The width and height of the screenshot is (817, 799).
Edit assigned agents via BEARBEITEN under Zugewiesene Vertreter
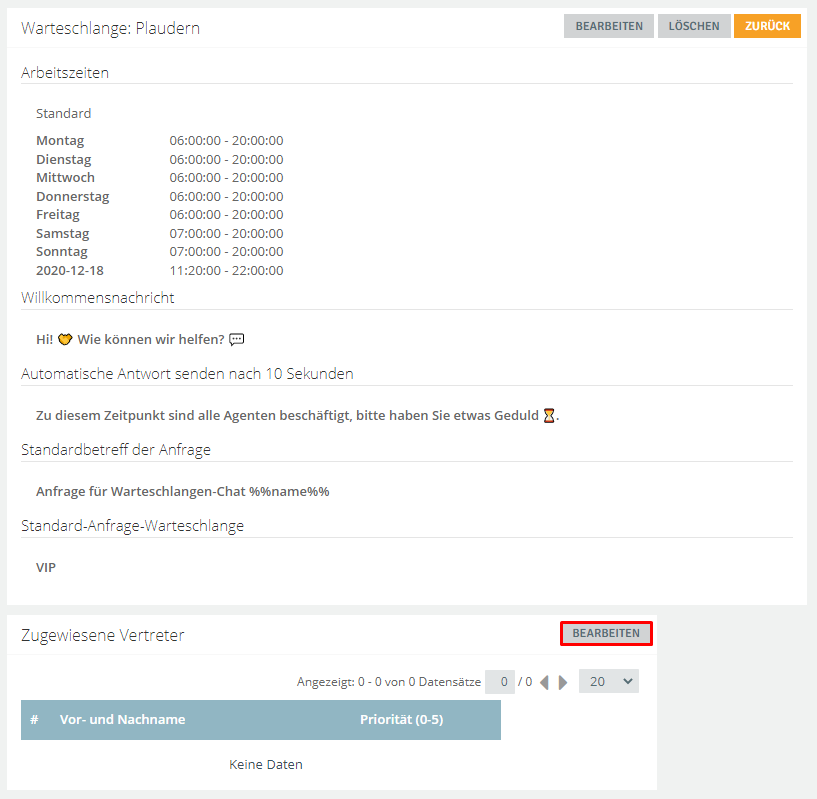point(606,633)
